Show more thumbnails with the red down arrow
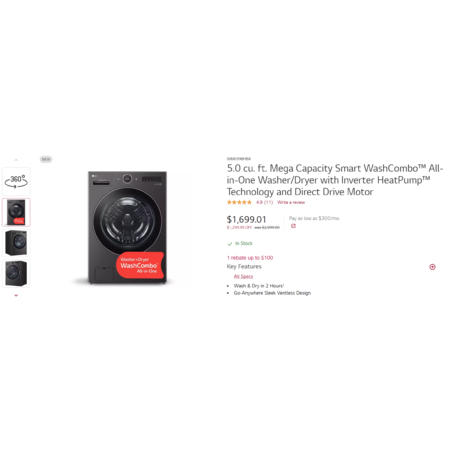The width and height of the screenshot is (450, 450). pyautogui.click(x=16, y=295)
